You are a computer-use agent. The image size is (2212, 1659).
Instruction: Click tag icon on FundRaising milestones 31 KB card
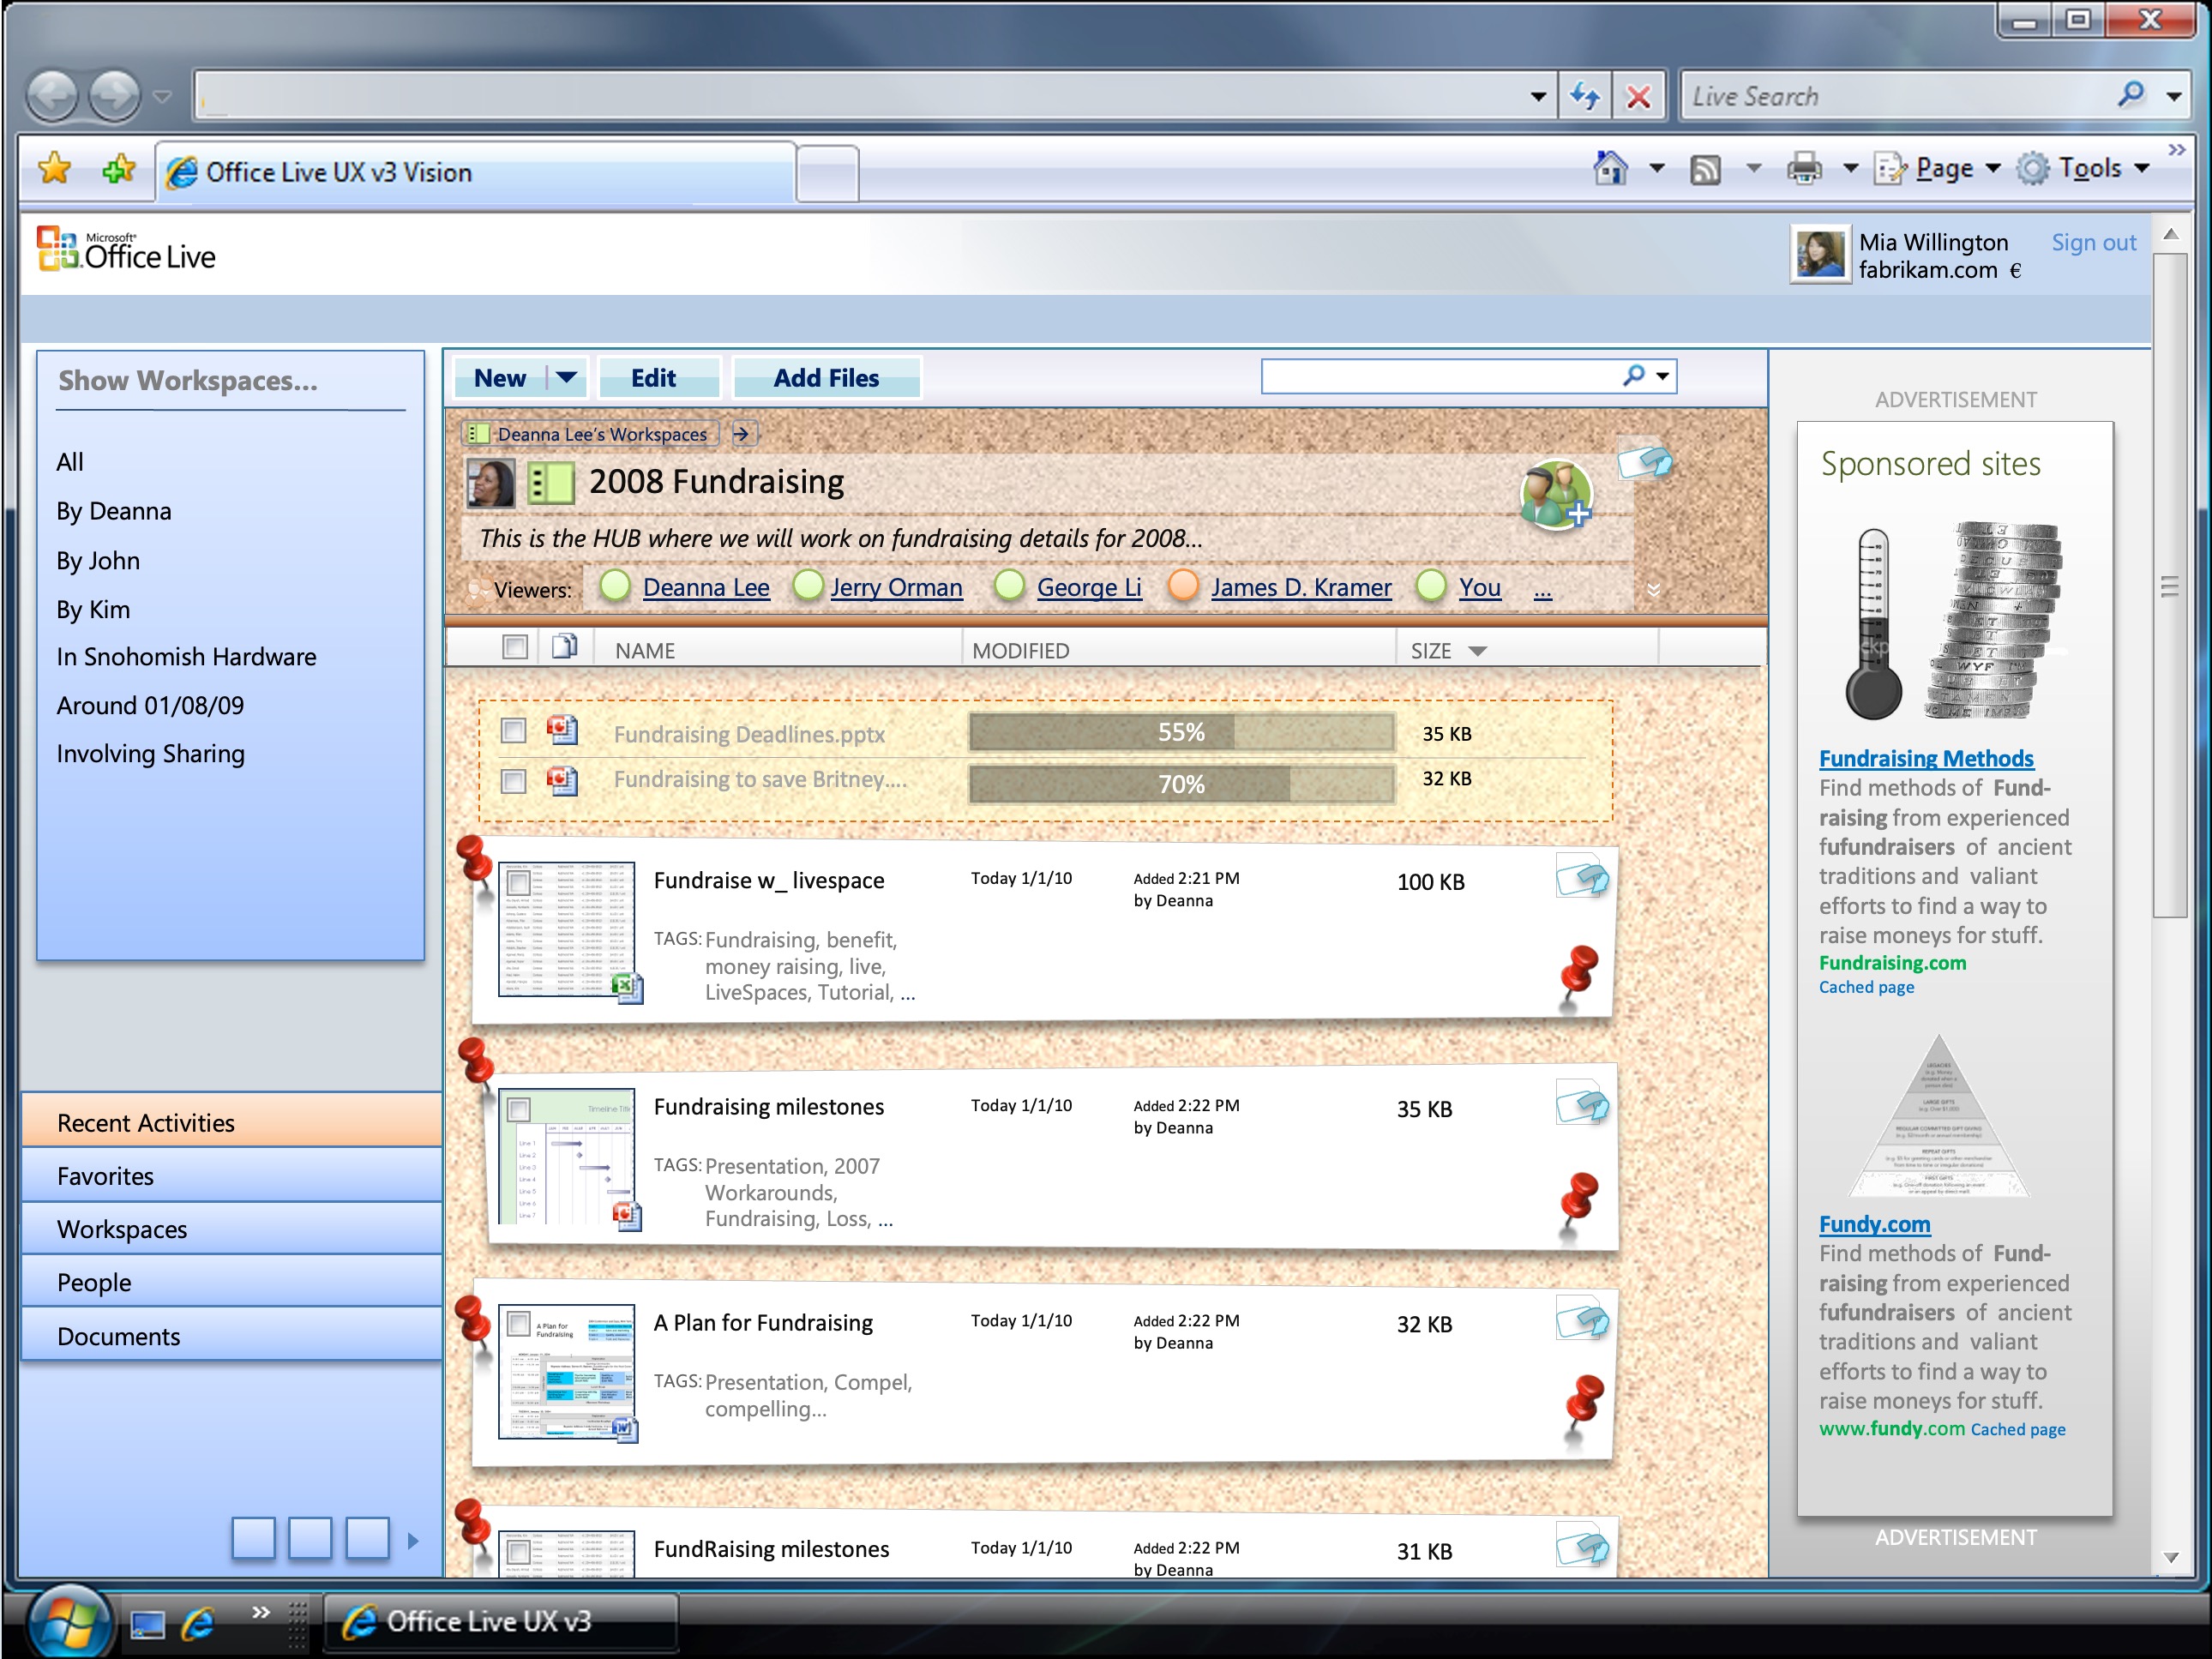[1582, 1546]
